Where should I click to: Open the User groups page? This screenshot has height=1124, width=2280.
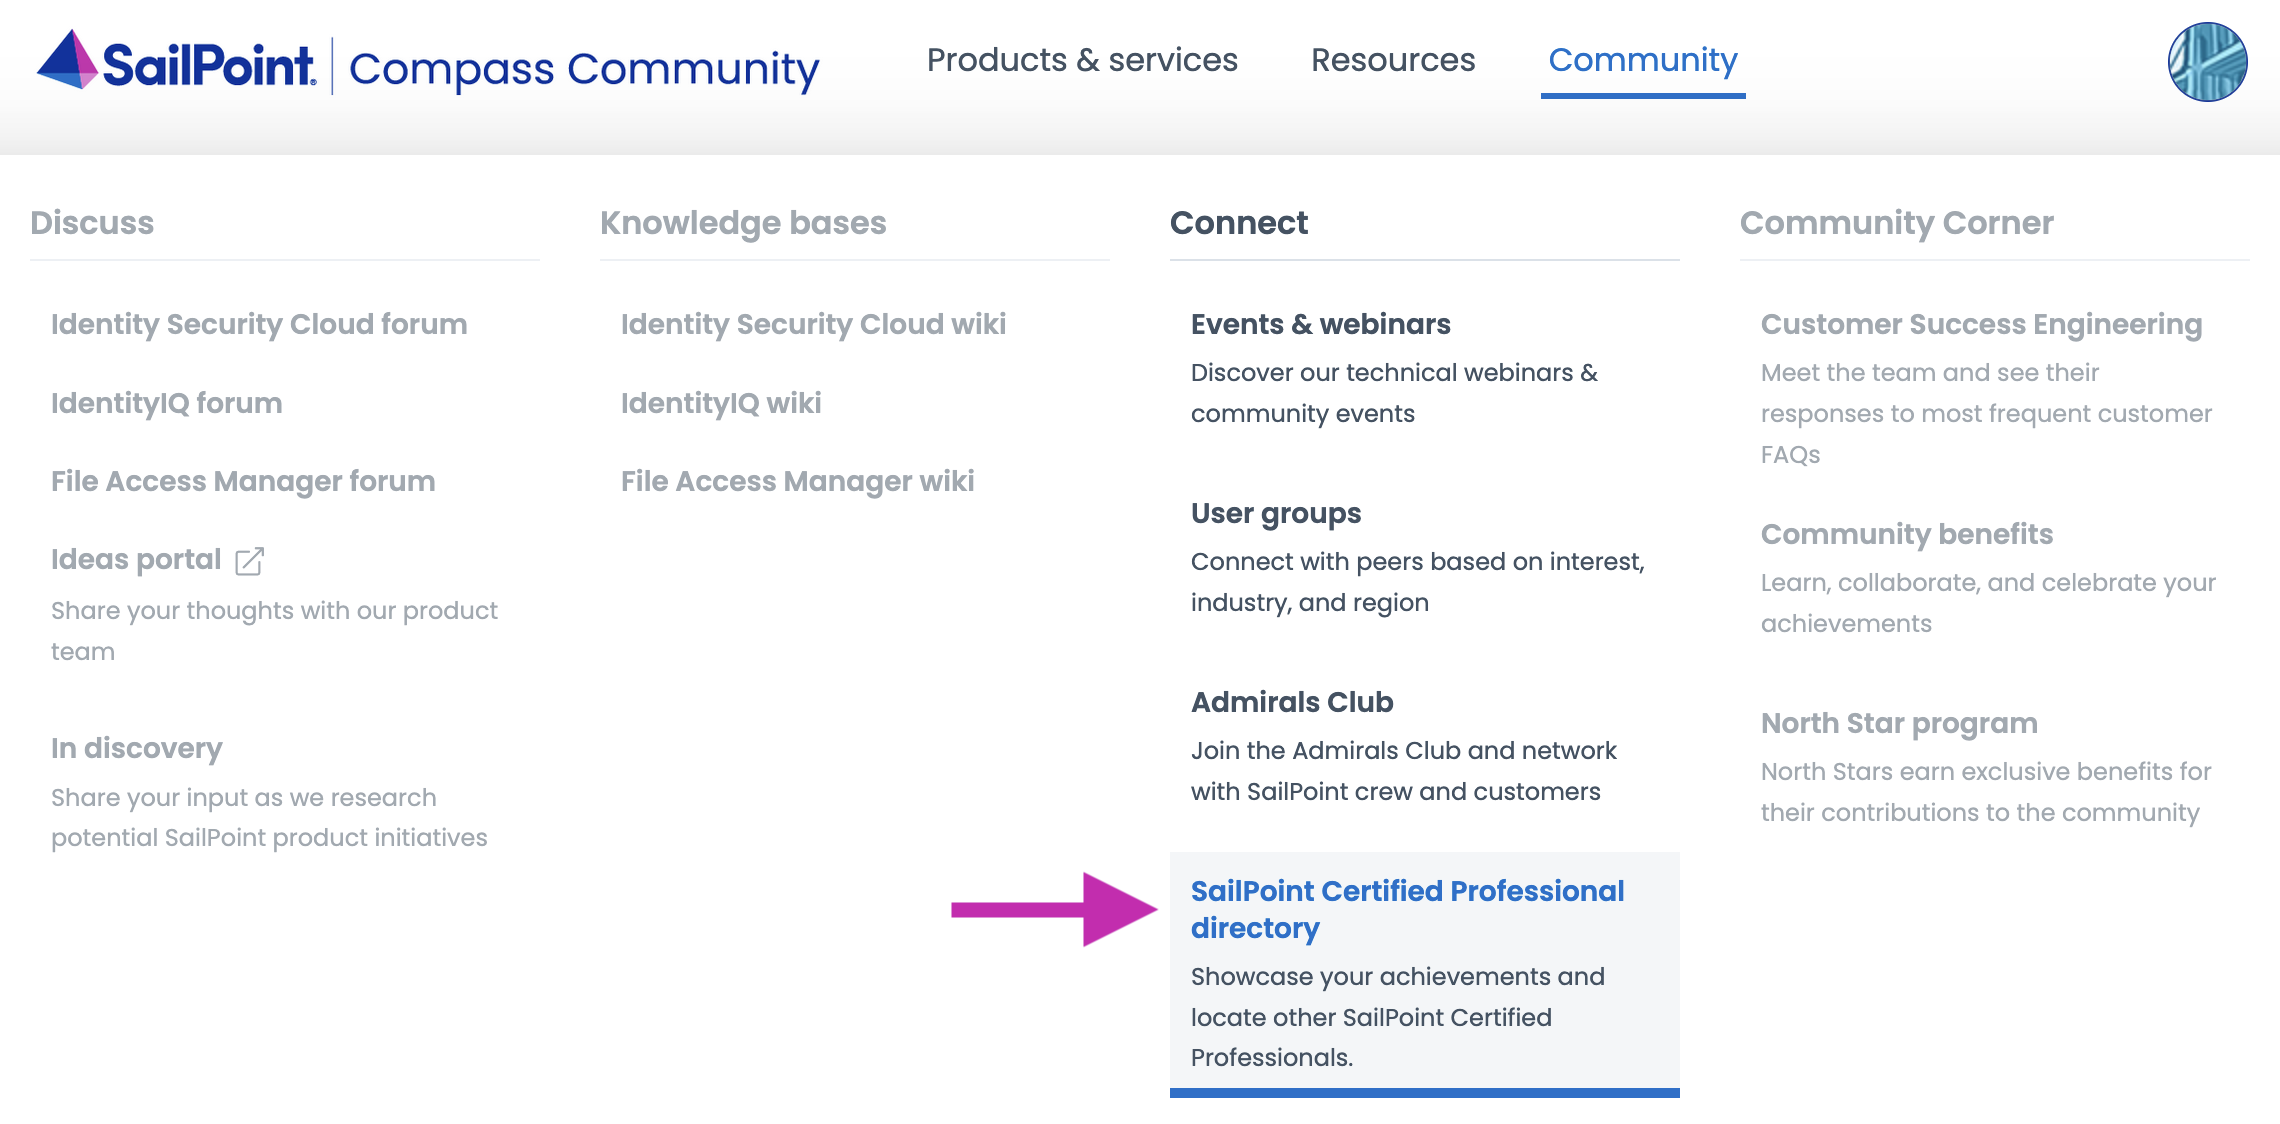pyautogui.click(x=1275, y=513)
